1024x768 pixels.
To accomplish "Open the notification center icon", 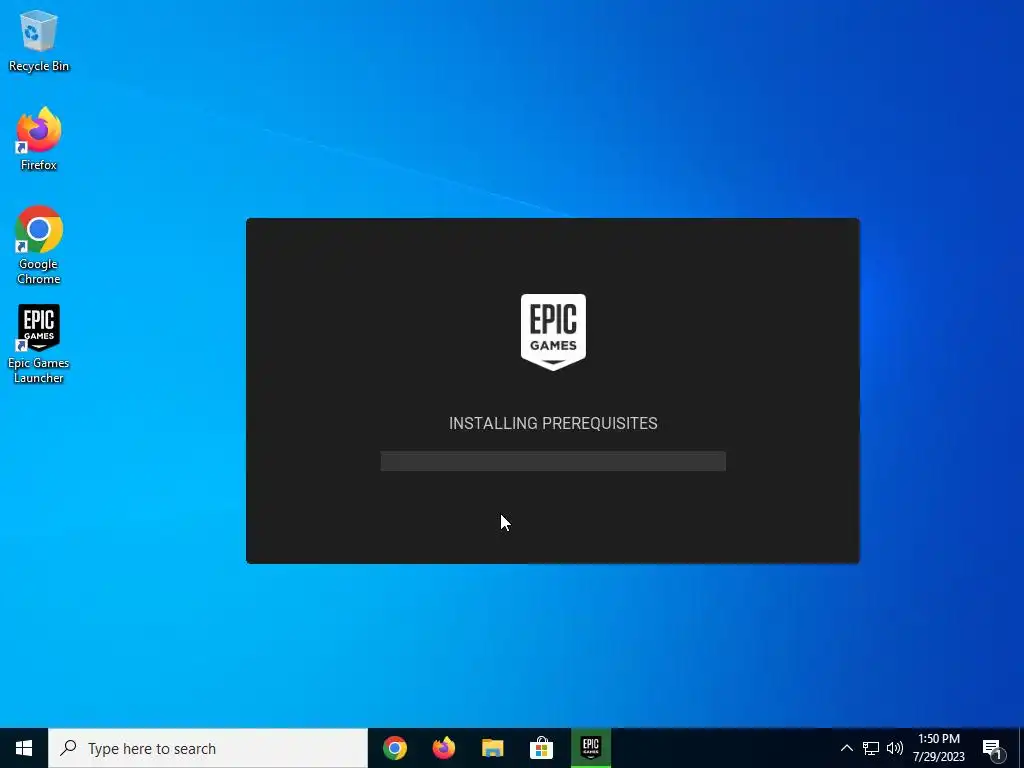I will pos(993,749).
